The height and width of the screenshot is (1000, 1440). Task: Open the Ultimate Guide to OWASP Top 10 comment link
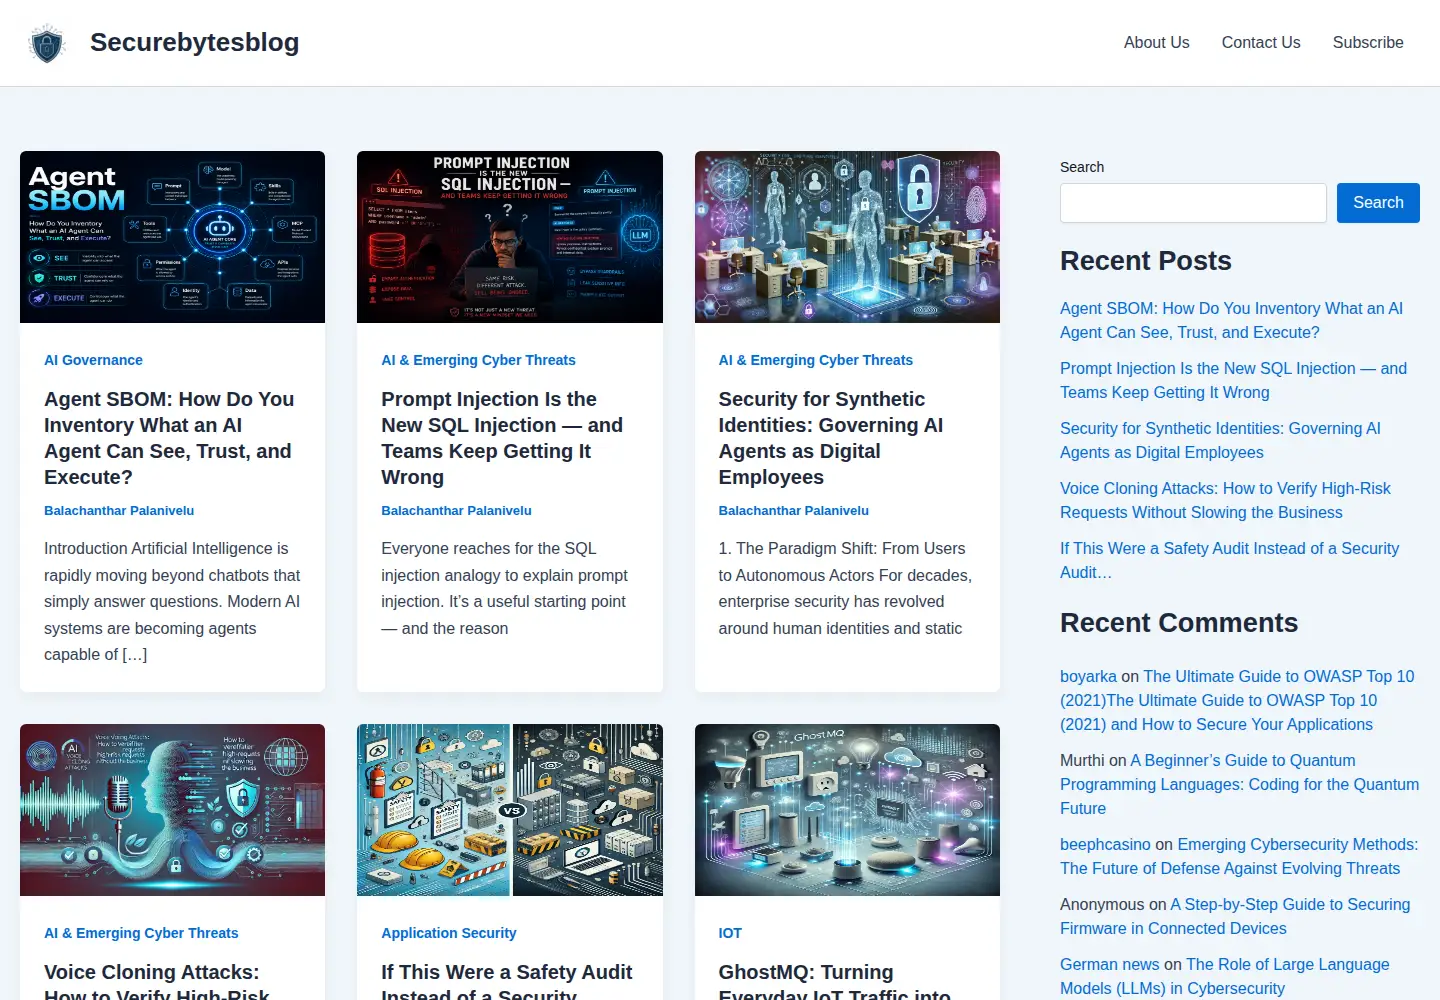(1237, 700)
